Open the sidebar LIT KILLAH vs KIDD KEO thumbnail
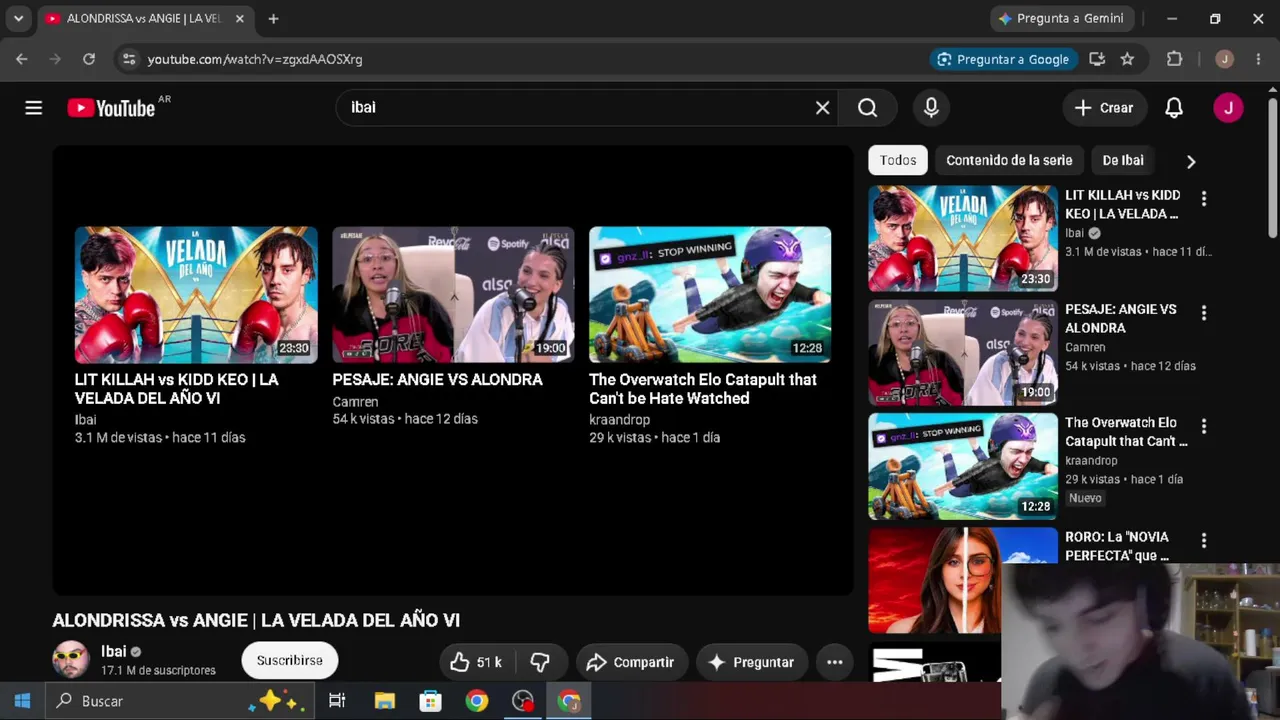This screenshot has height=720, width=1280. (x=962, y=238)
